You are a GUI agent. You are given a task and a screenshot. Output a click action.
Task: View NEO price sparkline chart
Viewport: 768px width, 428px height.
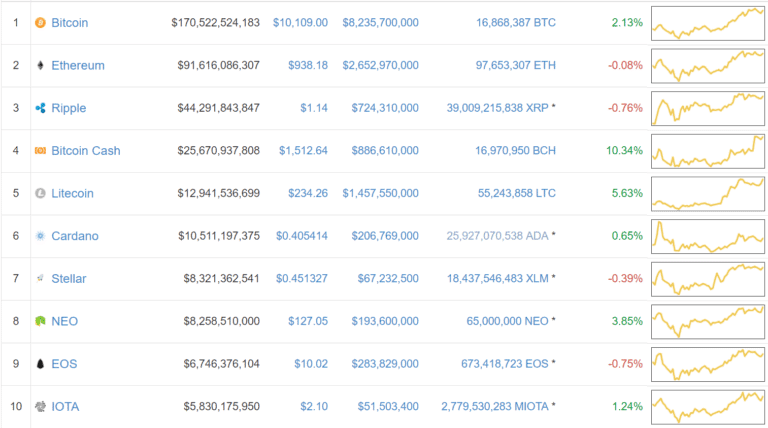click(708, 322)
